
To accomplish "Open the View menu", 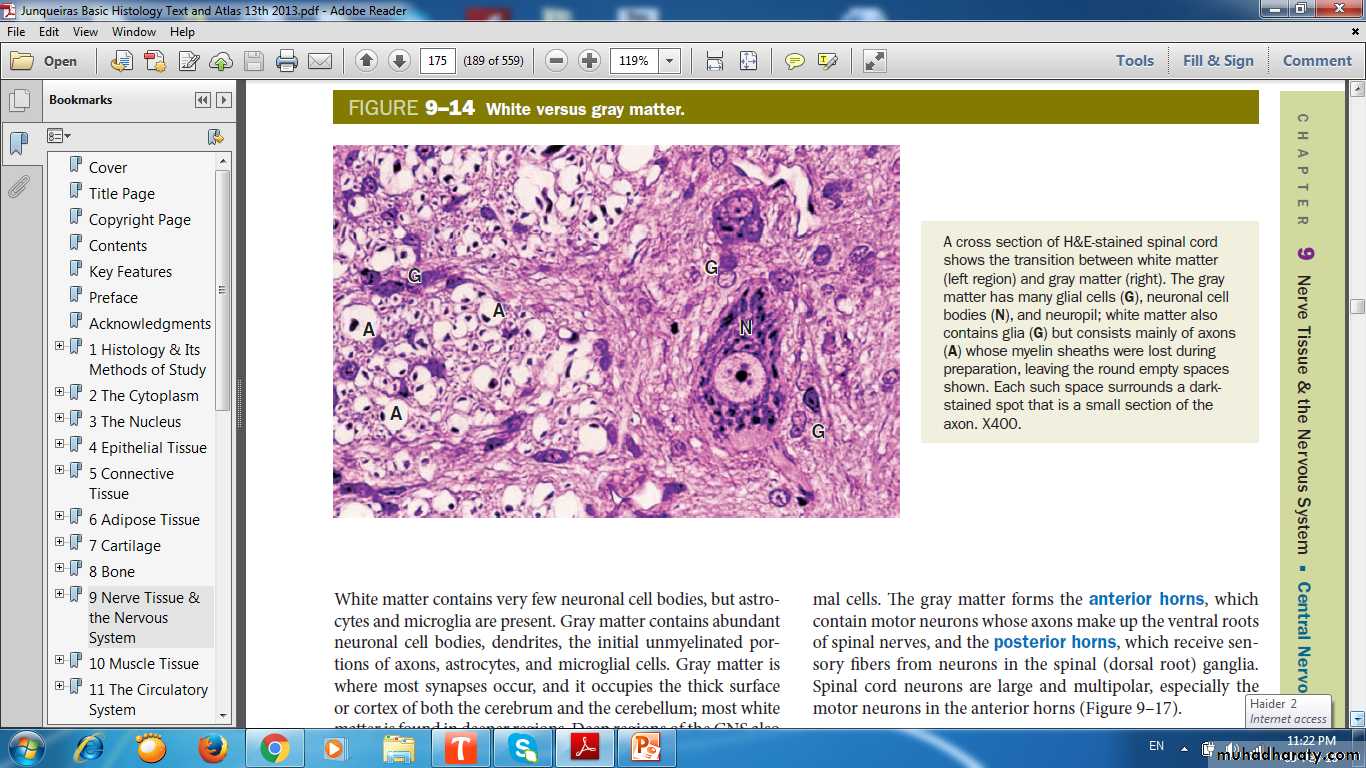I will (x=85, y=32).
